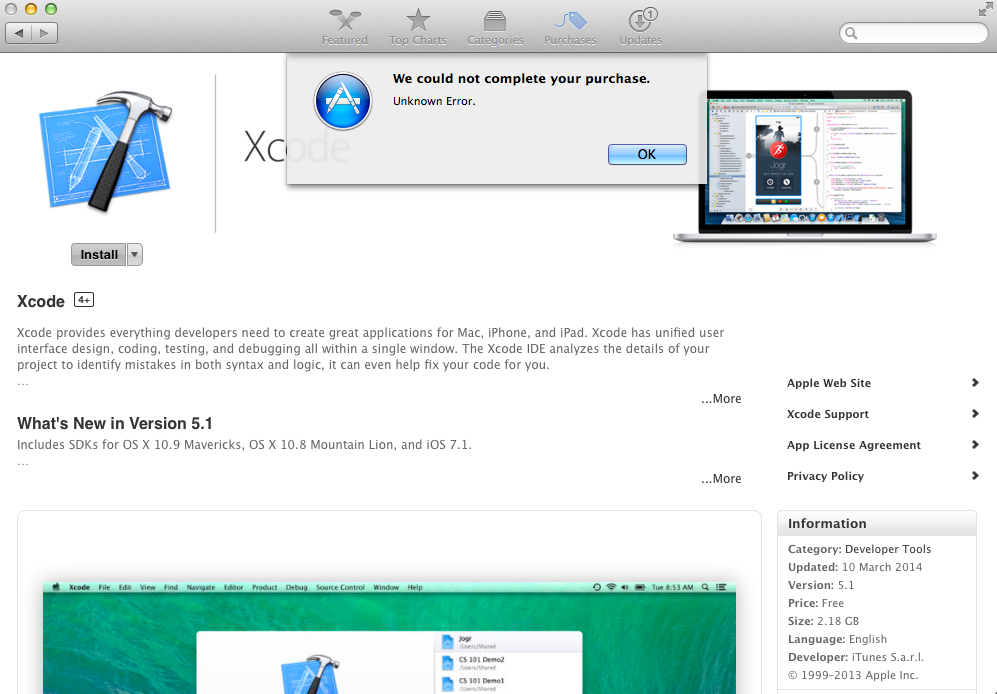Open Xcode Support link

(x=827, y=414)
